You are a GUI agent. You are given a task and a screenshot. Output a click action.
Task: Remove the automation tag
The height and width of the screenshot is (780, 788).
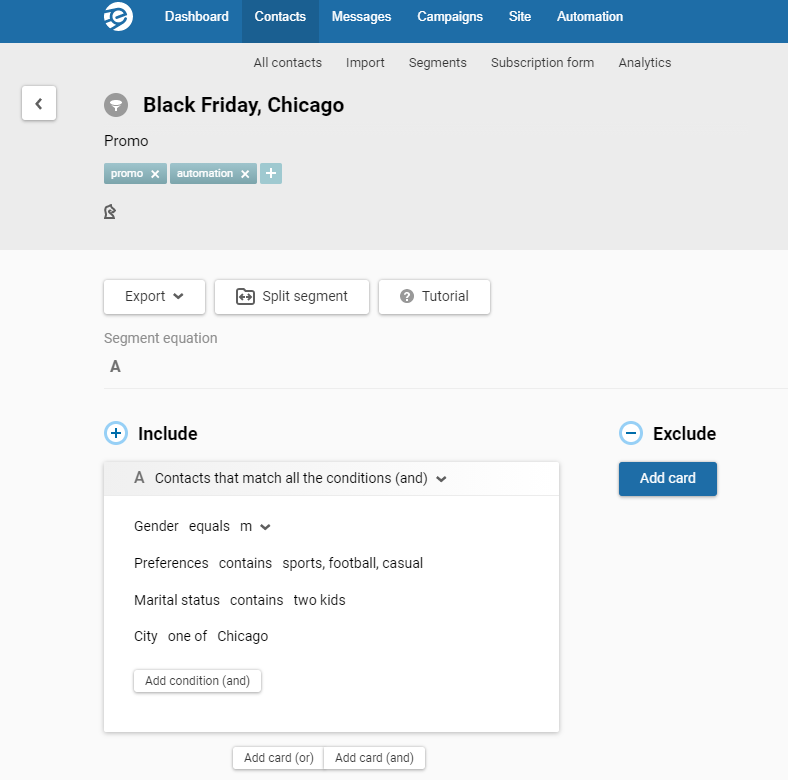click(245, 174)
